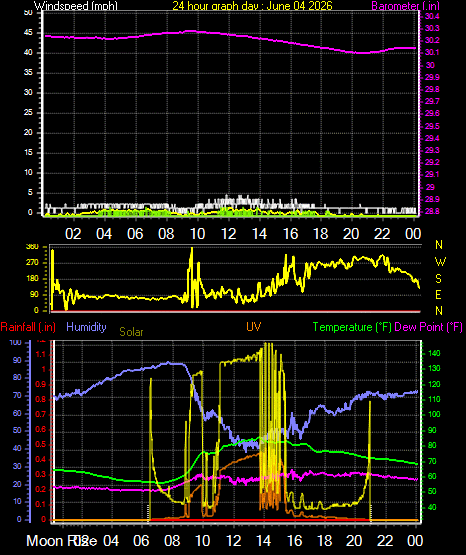Click hour label 04 under windspeed chart
The width and height of the screenshot is (466, 555).
tap(104, 234)
